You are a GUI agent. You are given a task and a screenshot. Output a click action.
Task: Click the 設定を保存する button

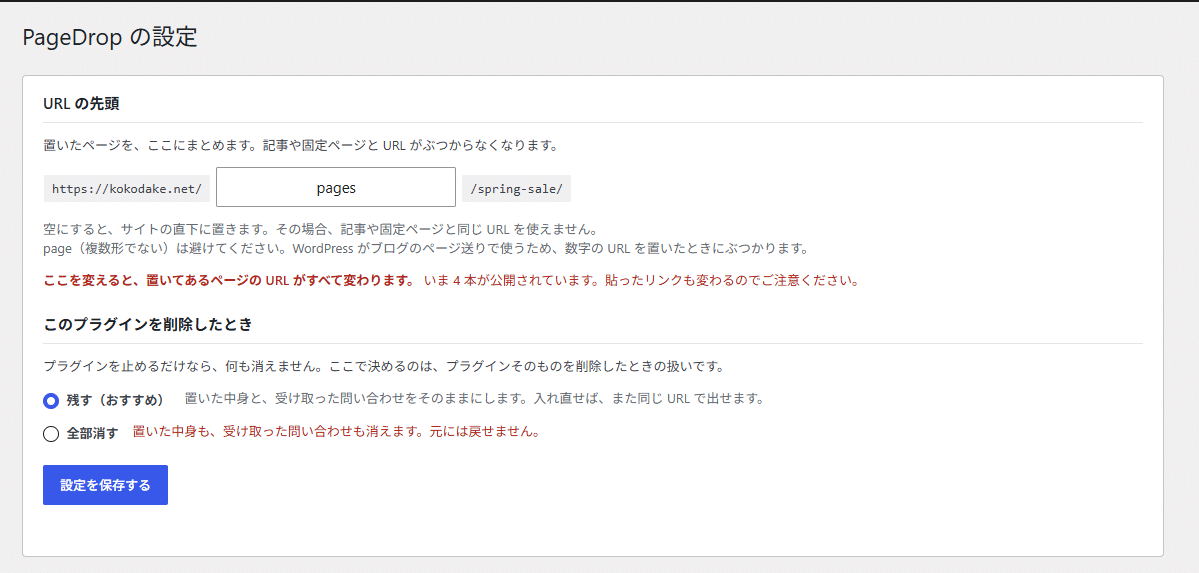point(106,485)
